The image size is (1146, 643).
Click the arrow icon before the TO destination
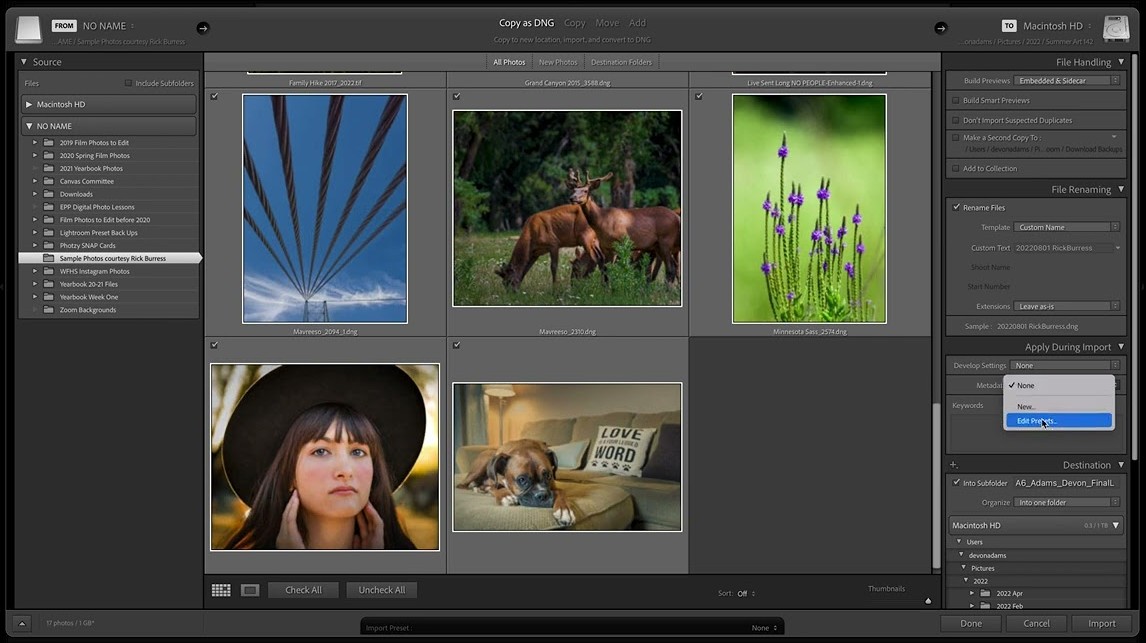[x=941, y=28]
